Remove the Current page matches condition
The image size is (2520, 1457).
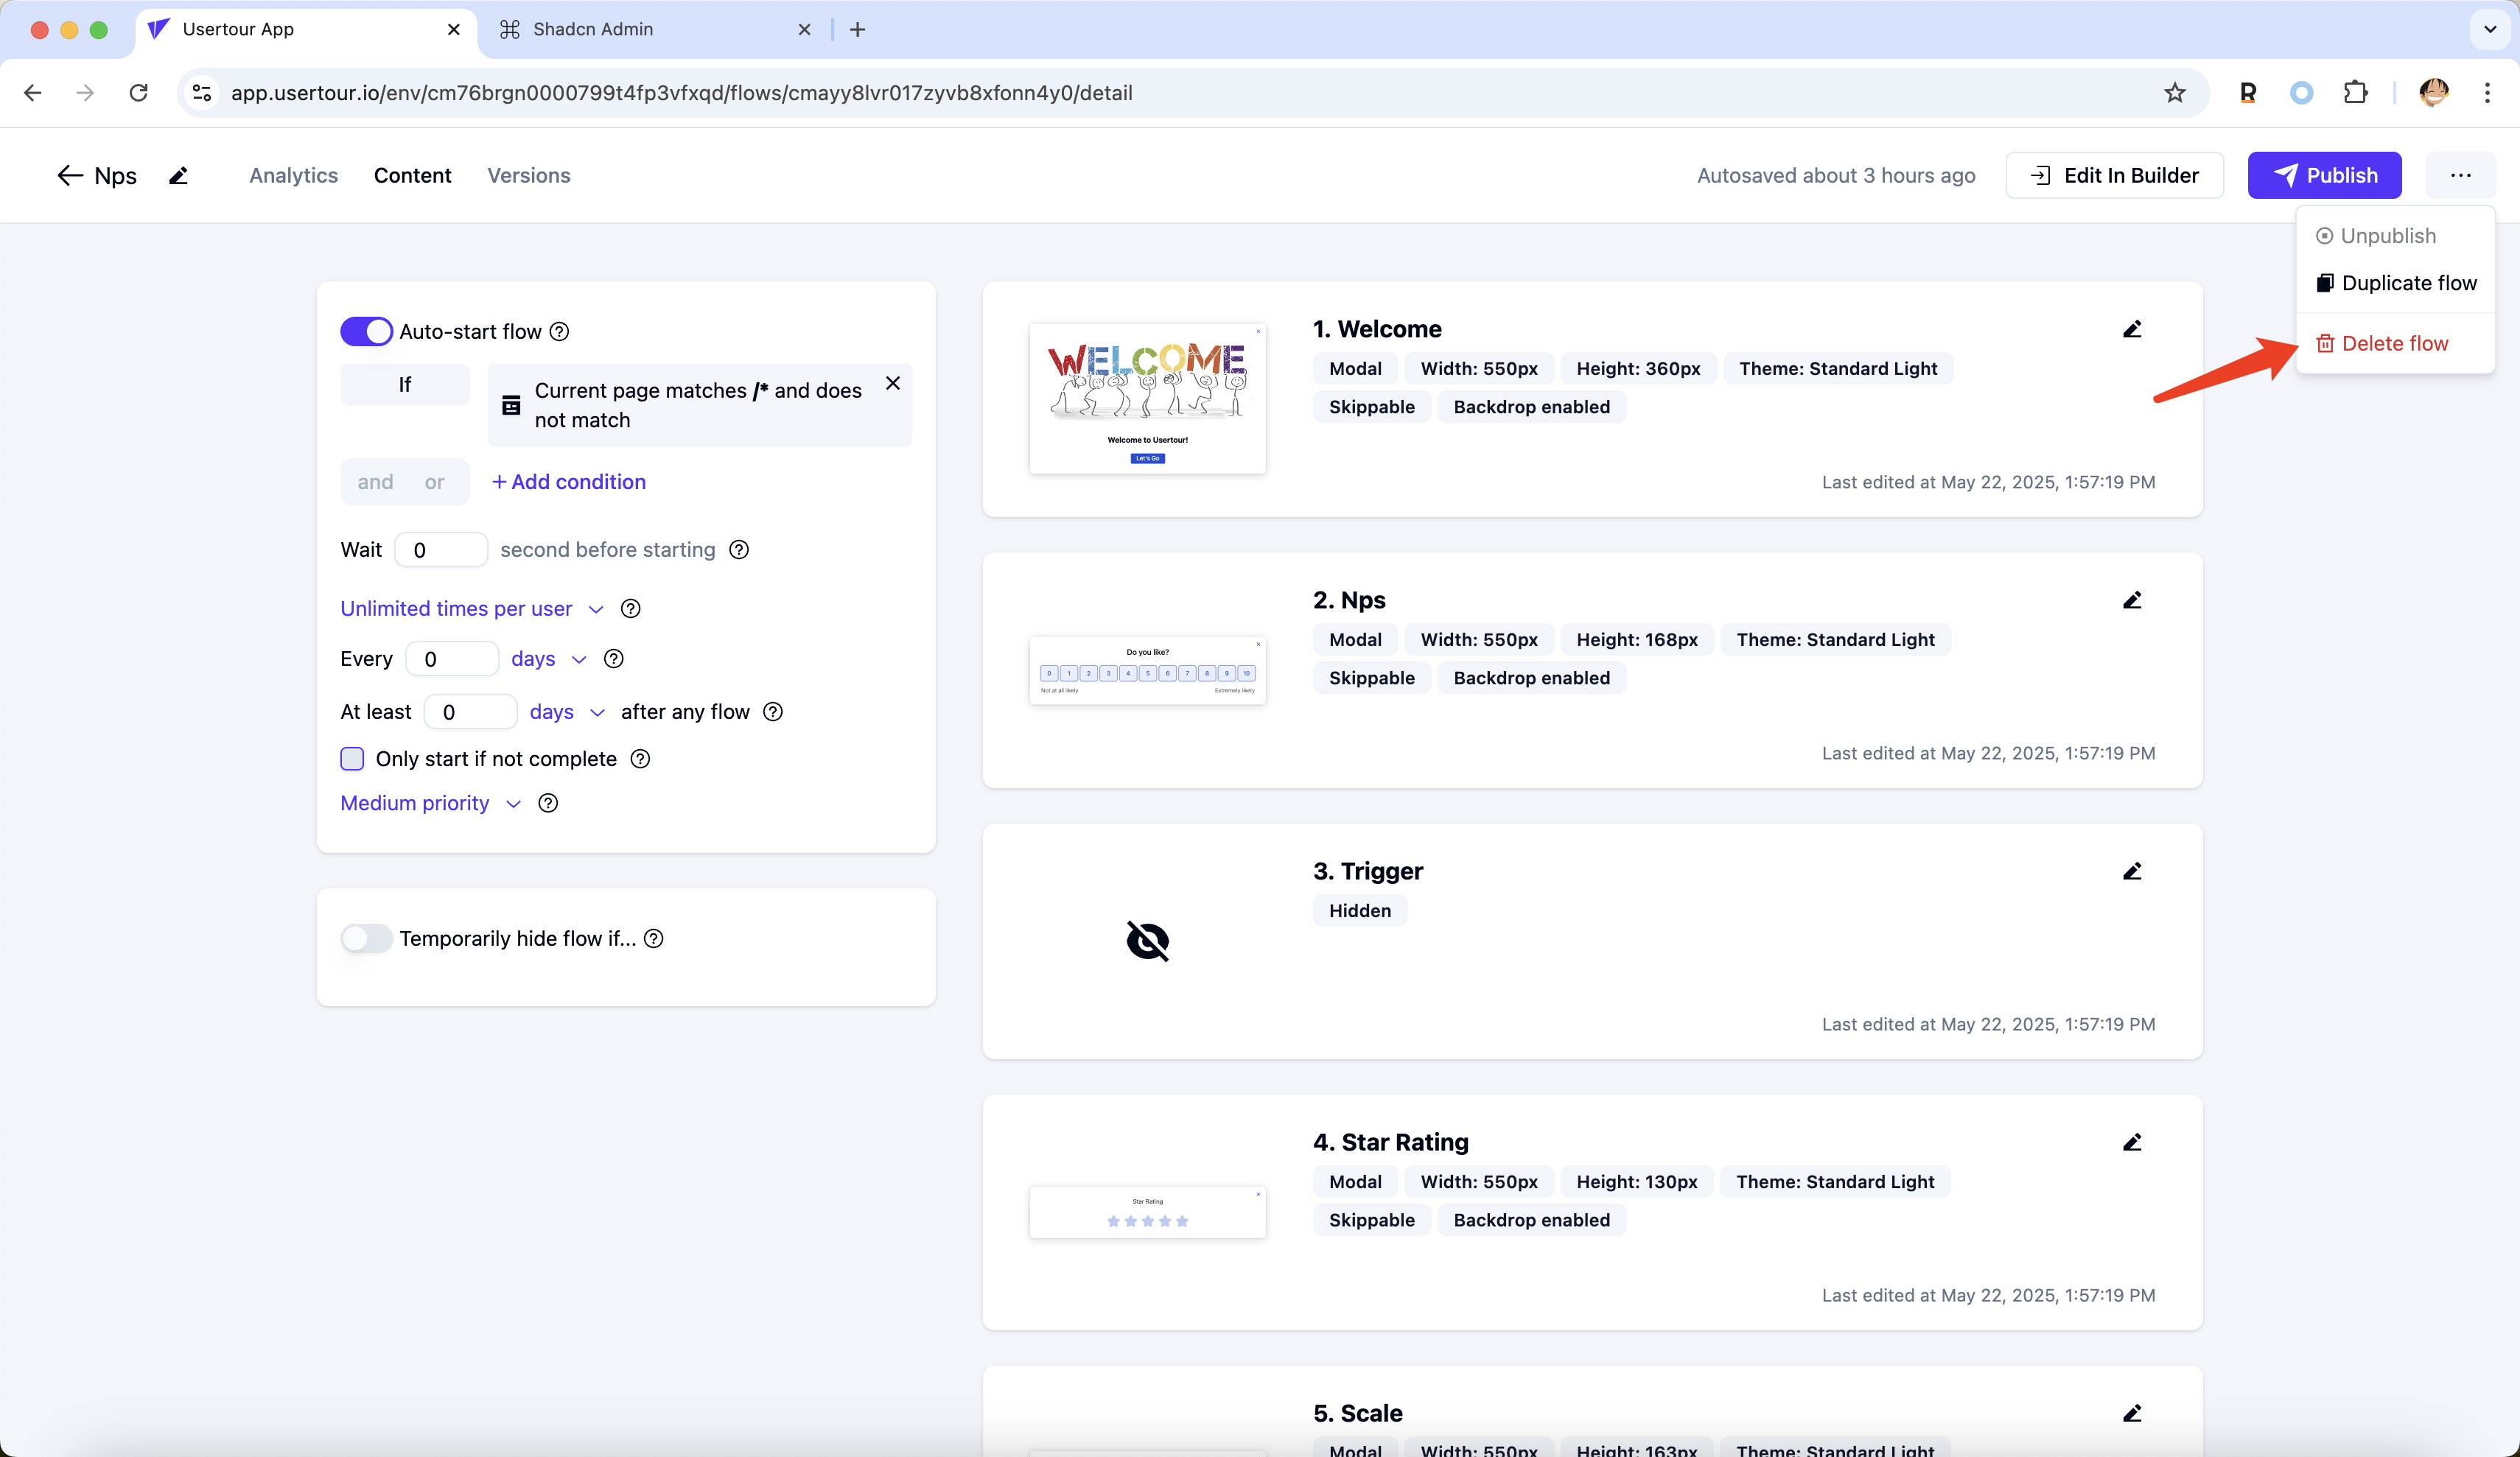[893, 383]
